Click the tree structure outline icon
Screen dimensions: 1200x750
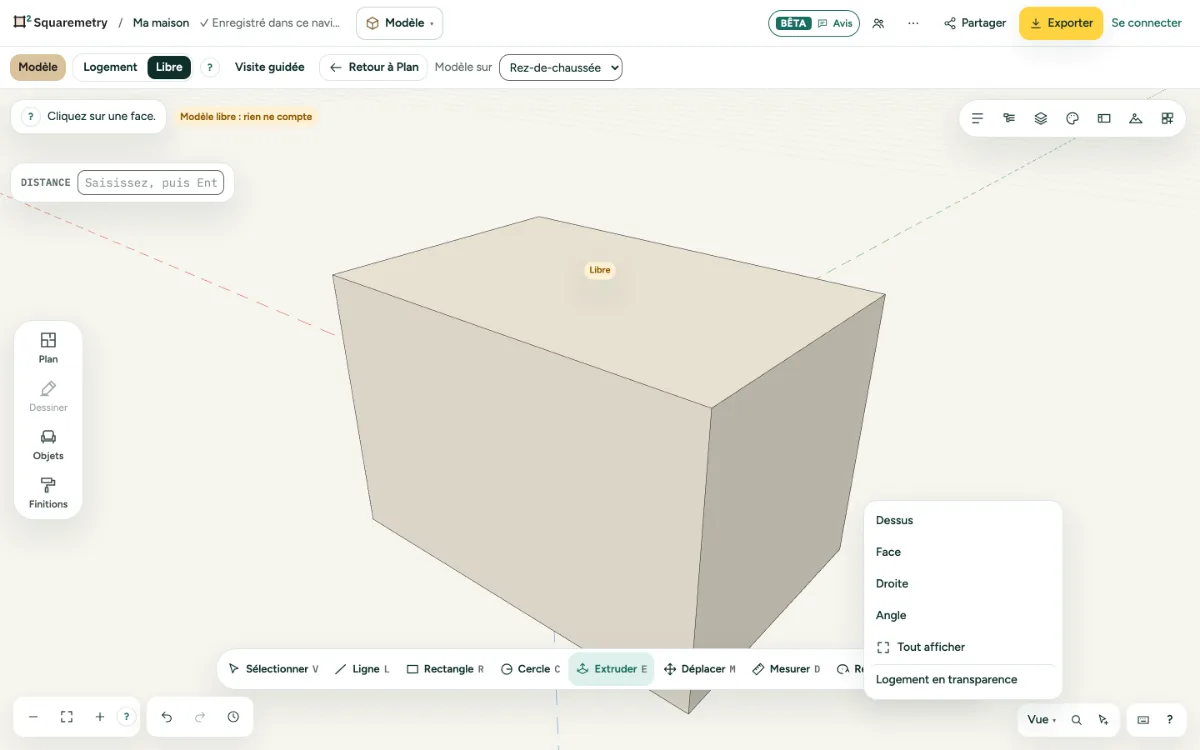click(x=1009, y=118)
